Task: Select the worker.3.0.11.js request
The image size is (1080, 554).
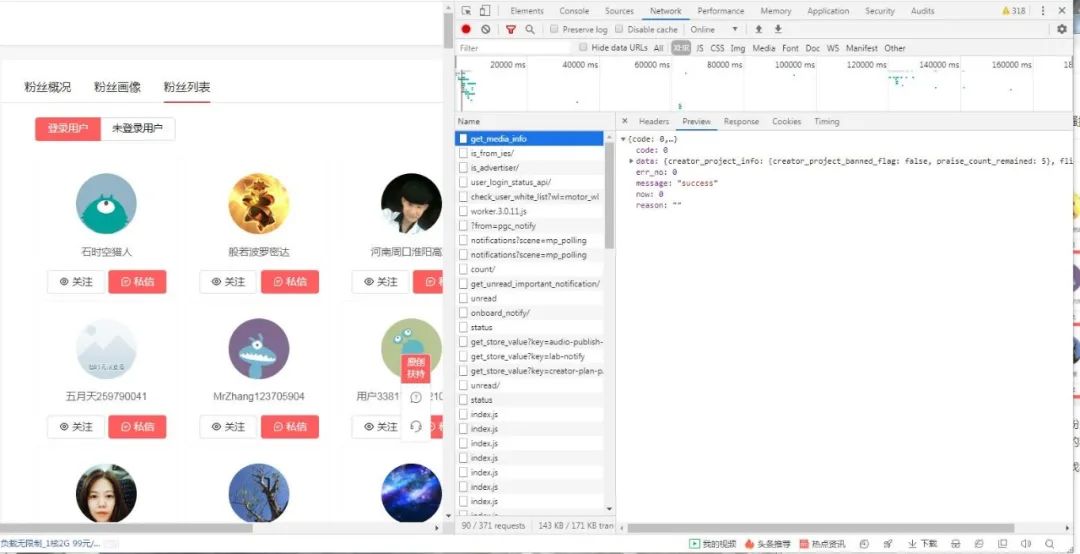Action: coord(529,211)
